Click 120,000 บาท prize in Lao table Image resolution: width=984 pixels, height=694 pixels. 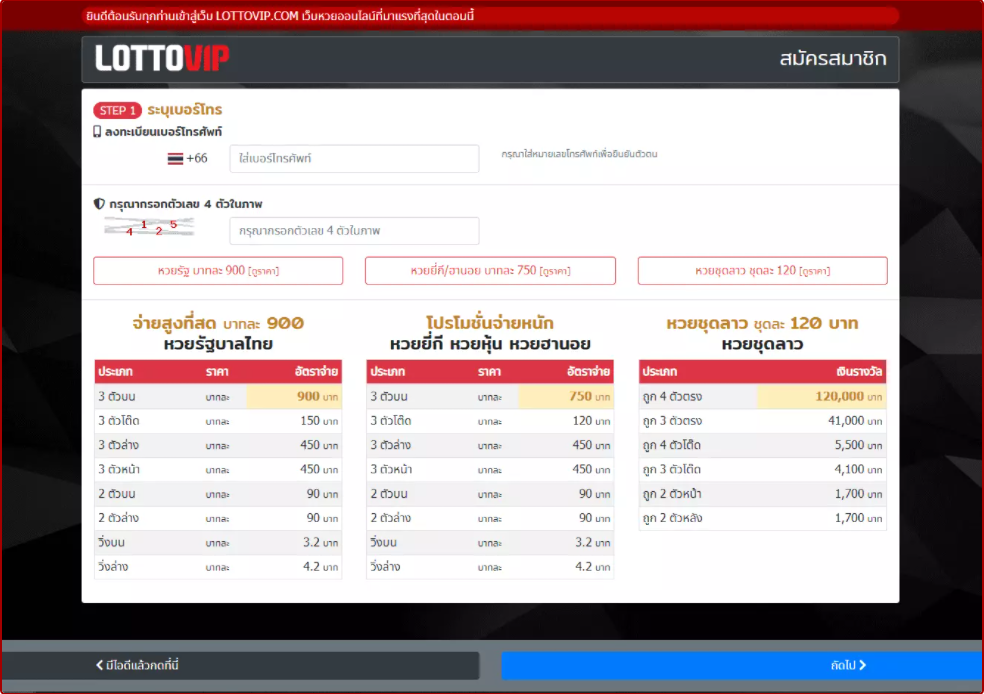coord(848,397)
